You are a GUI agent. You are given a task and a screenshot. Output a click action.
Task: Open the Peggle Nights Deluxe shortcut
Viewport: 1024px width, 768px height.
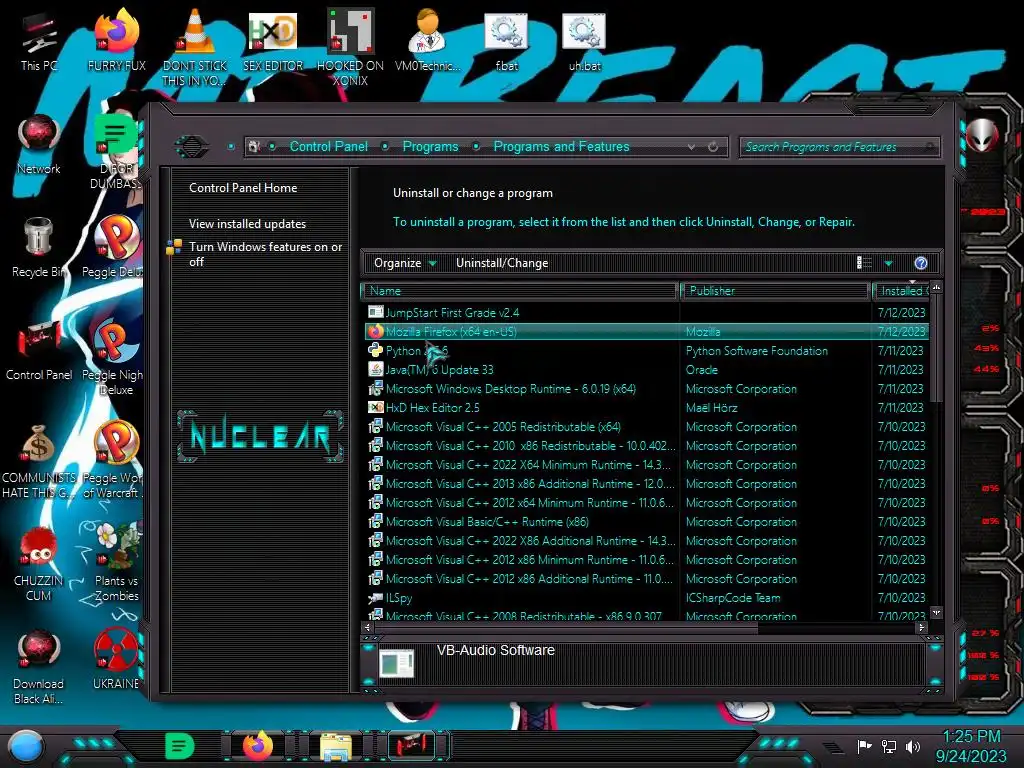[115, 357]
